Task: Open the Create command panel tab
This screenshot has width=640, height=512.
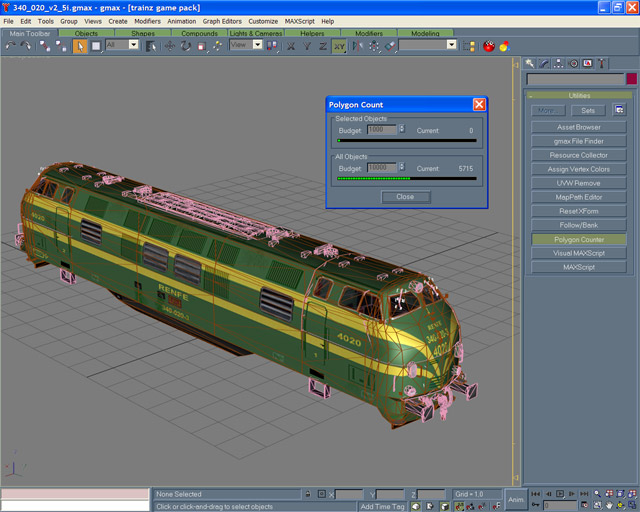Action: tap(530, 63)
